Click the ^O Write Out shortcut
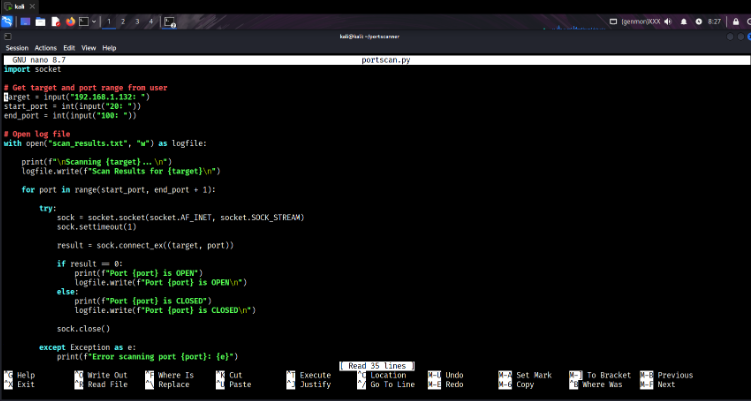Image resolution: width=751 pixels, height=401 pixels. point(101,375)
